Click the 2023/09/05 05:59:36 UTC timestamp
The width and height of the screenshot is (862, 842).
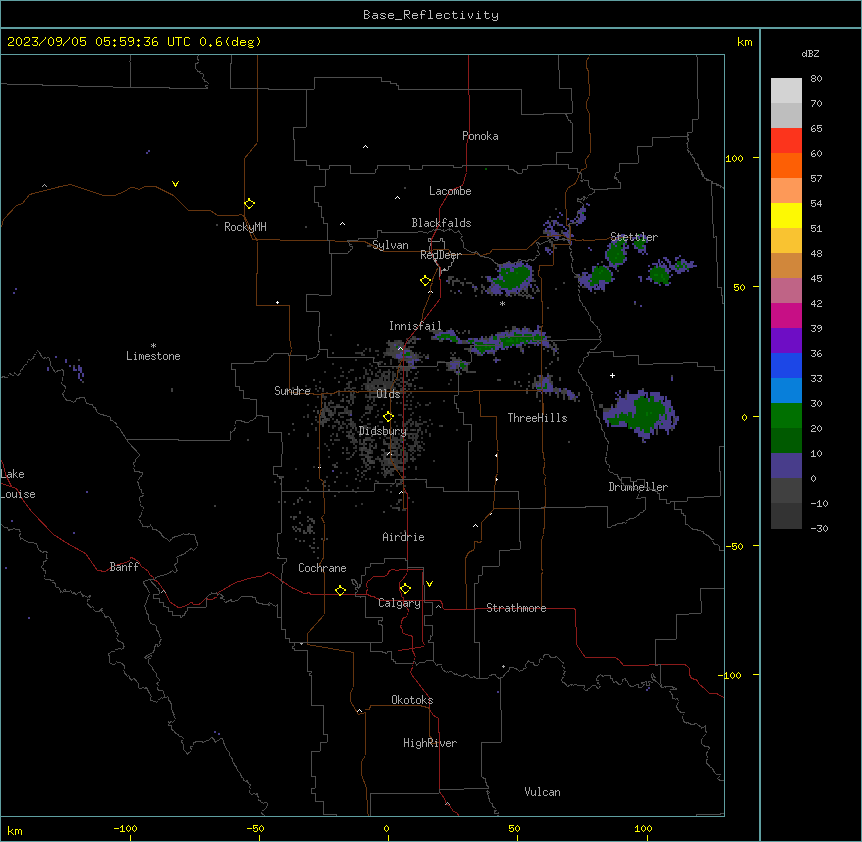(99, 42)
